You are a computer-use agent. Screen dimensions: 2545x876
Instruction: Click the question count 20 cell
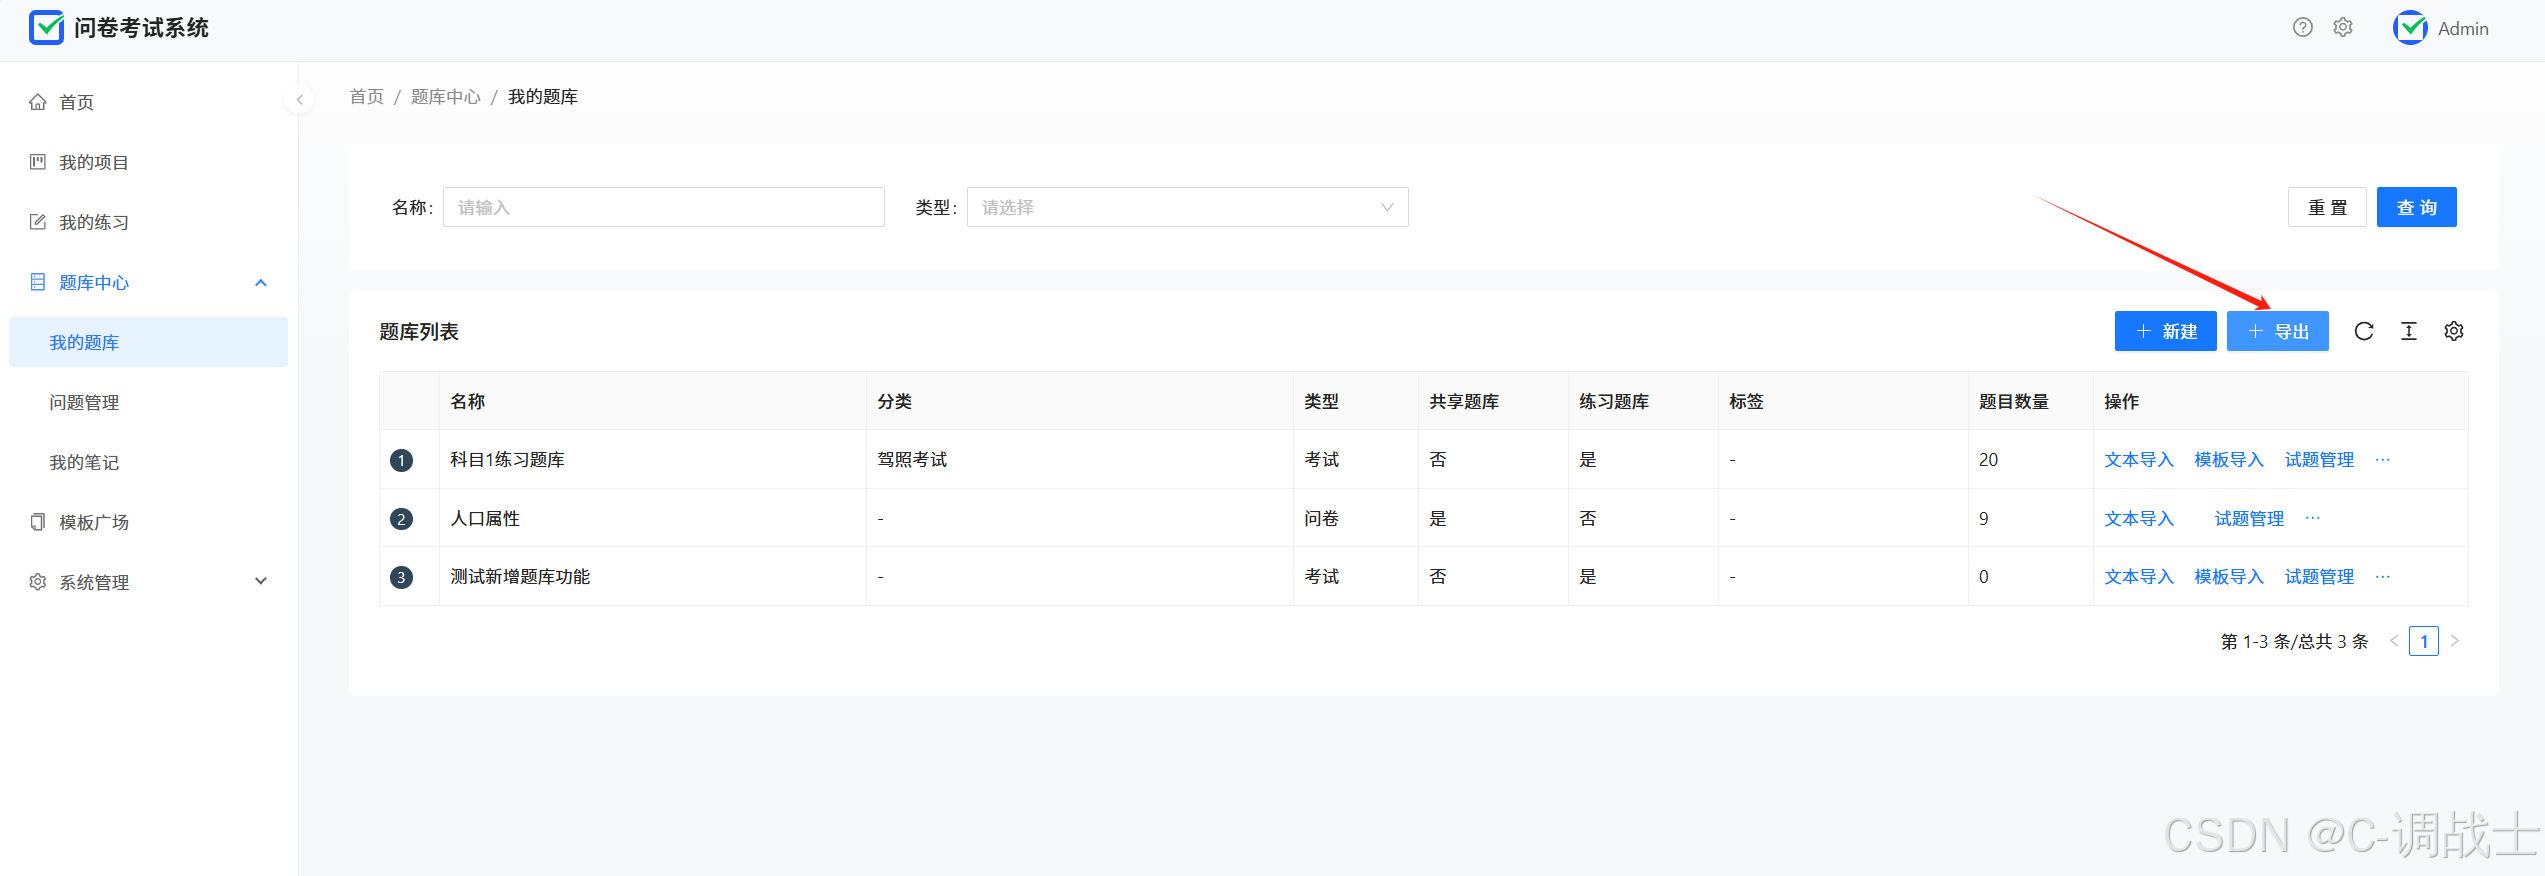(2030, 460)
